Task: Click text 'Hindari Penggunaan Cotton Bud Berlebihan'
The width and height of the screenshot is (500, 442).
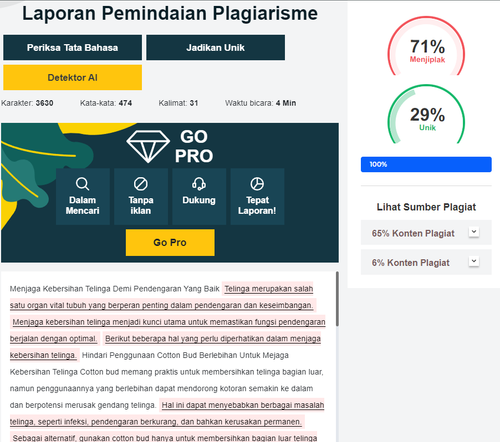Action: tap(159, 355)
